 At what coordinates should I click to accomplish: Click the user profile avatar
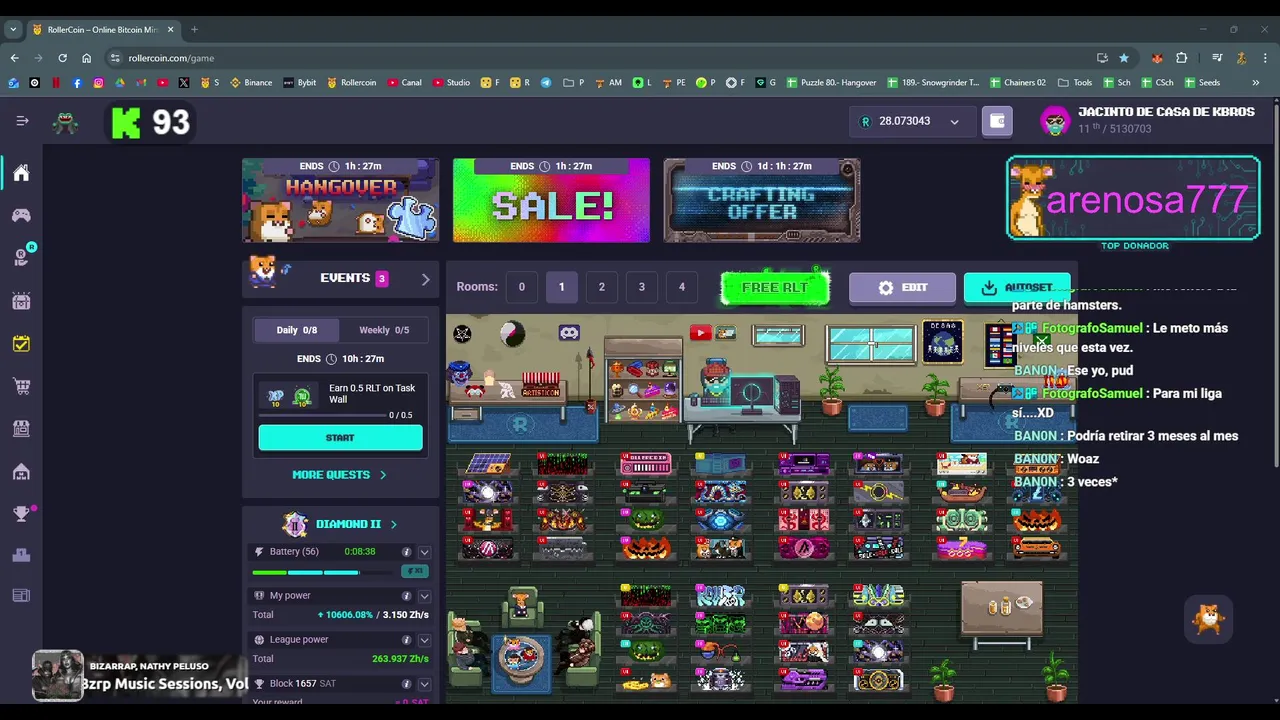coord(1055,121)
